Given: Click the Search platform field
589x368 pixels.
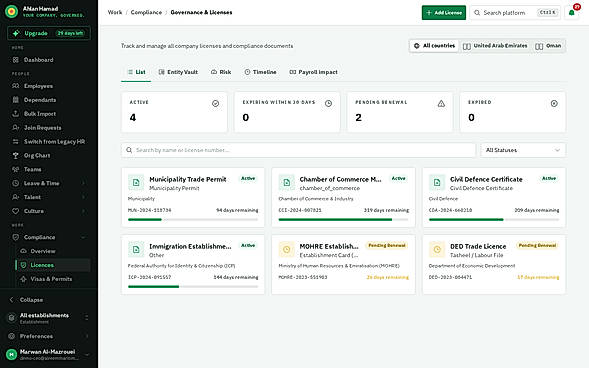Looking at the screenshot, I should point(515,12).
